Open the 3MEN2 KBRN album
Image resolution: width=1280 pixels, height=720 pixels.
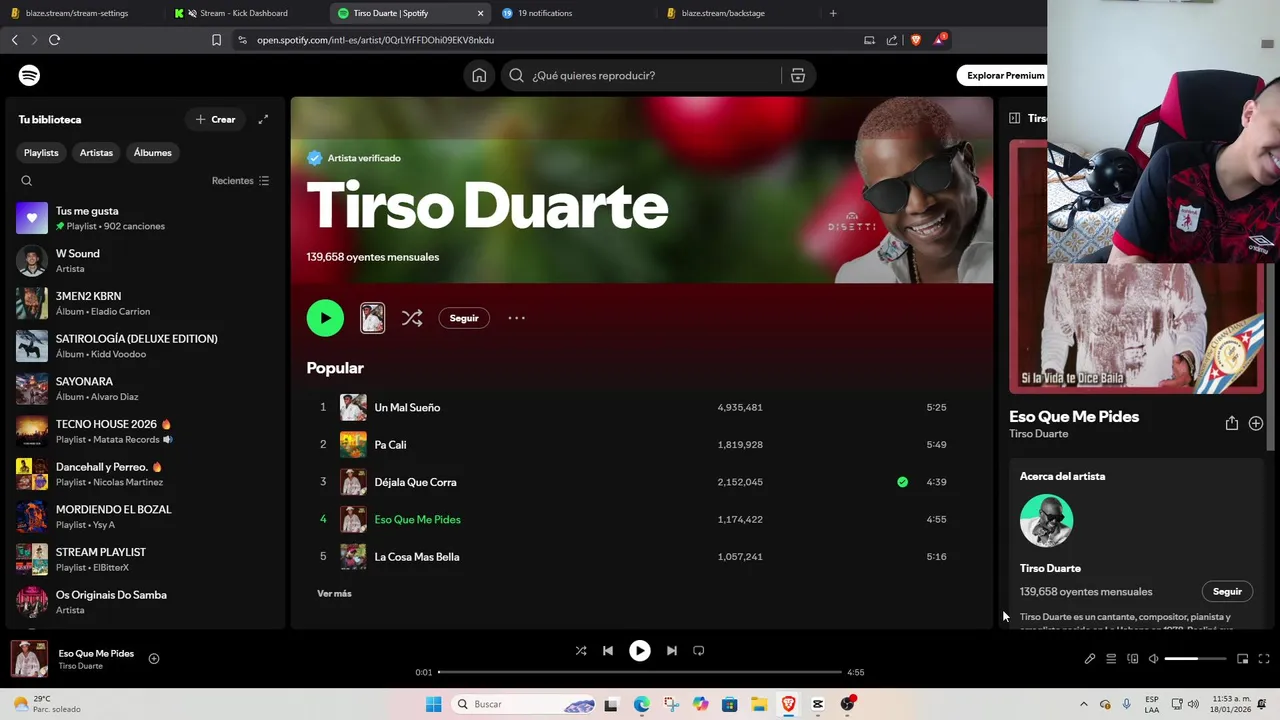click(145, 303)
